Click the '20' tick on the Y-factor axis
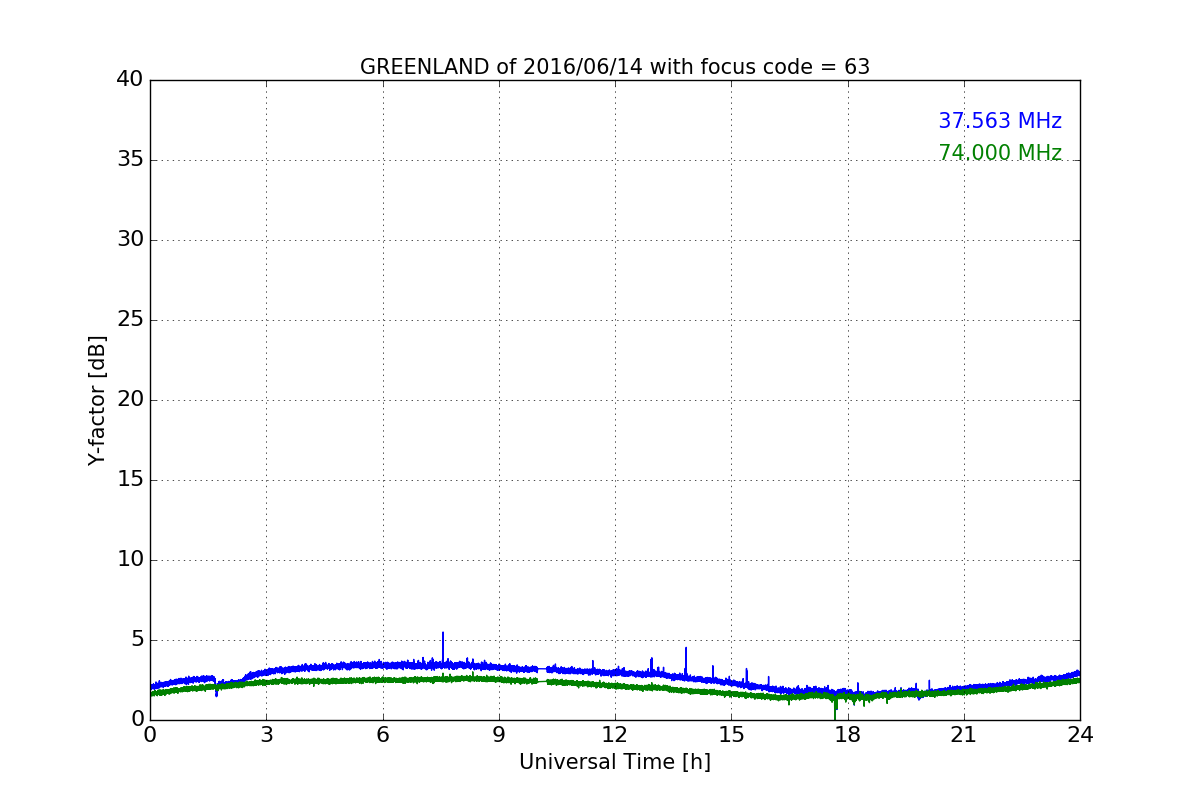Screen dimensions: 1200x800 [131, 399]
